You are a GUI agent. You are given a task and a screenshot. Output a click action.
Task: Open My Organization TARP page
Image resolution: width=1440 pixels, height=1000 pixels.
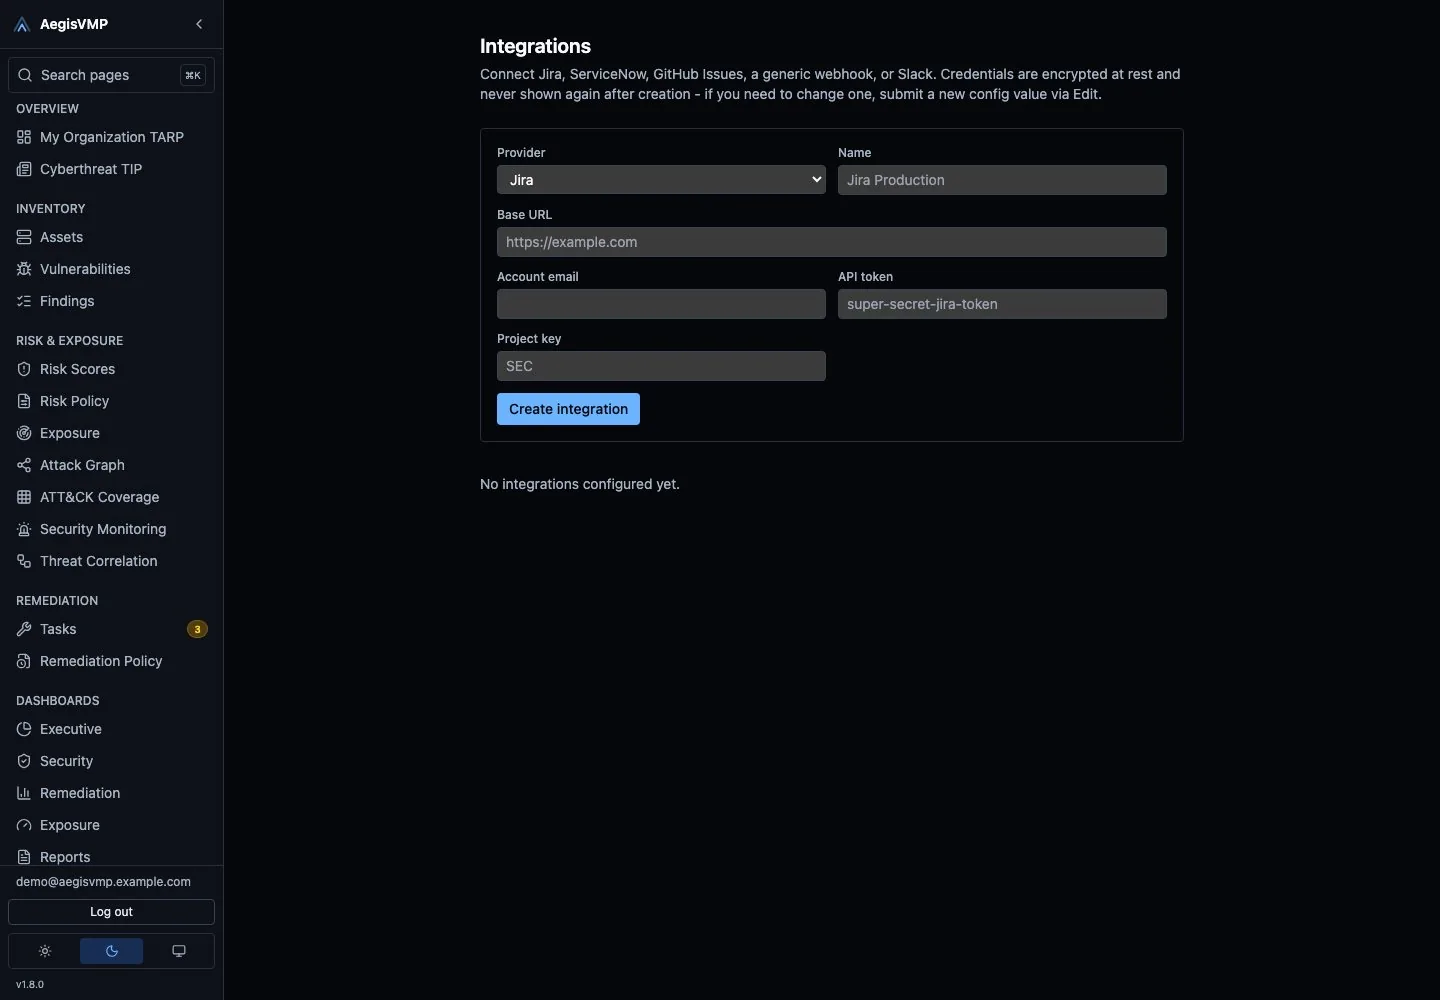(111, 137)
